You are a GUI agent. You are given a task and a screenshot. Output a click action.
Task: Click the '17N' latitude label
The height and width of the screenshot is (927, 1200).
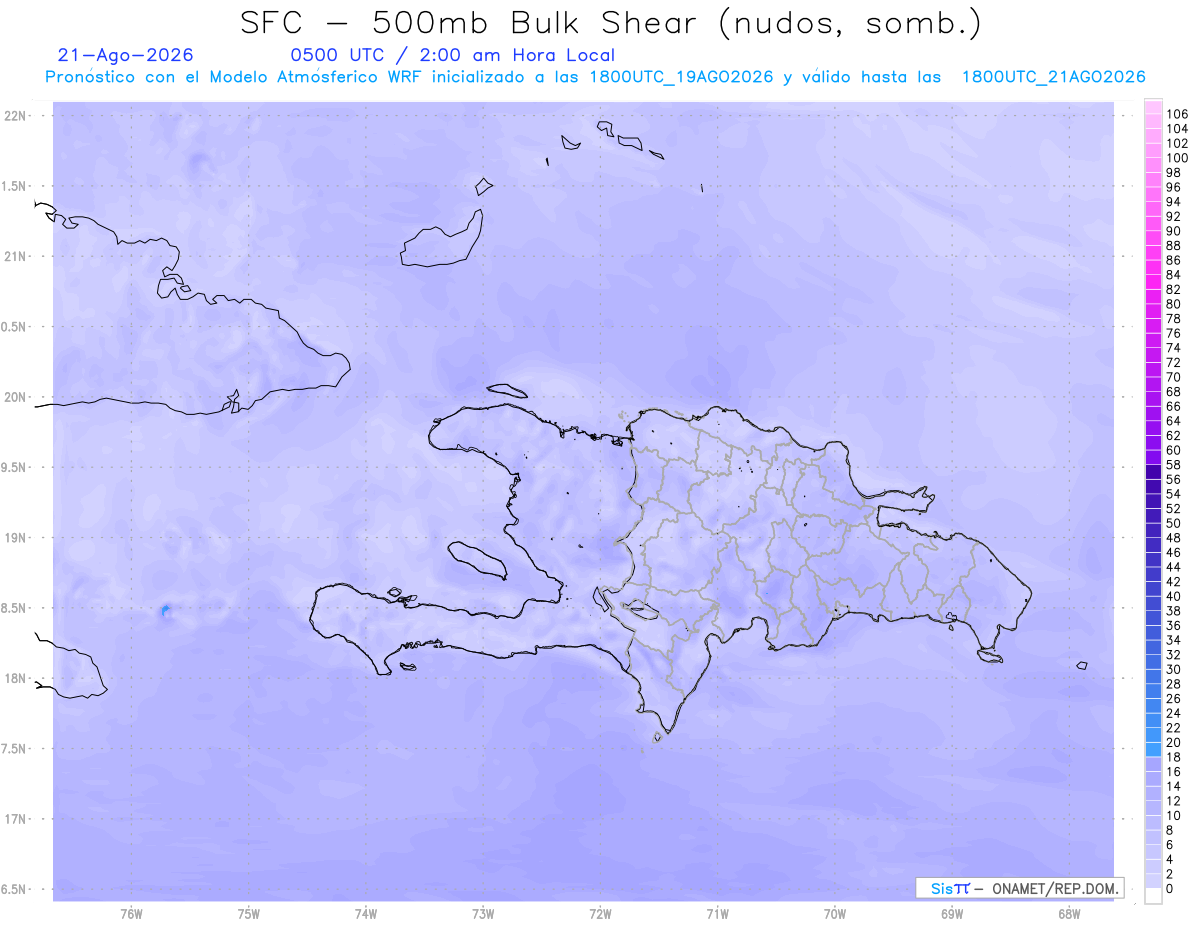(15, 819)
